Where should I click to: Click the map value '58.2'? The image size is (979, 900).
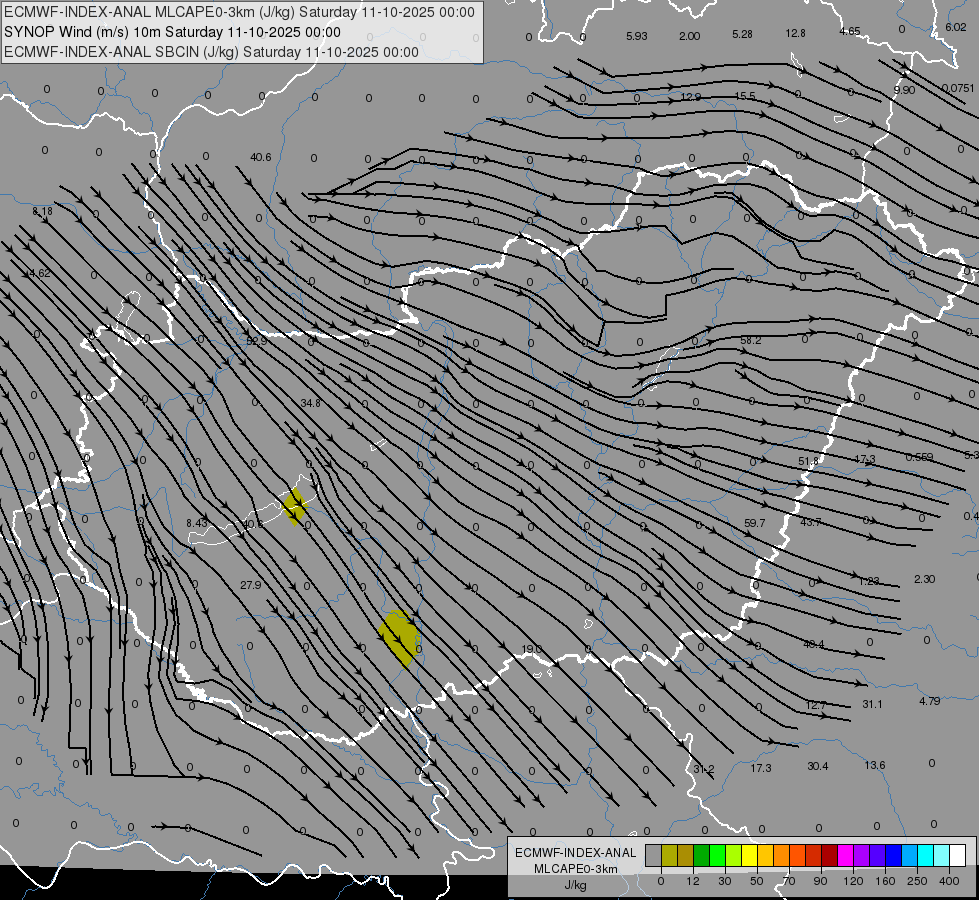tap(750, 340)
